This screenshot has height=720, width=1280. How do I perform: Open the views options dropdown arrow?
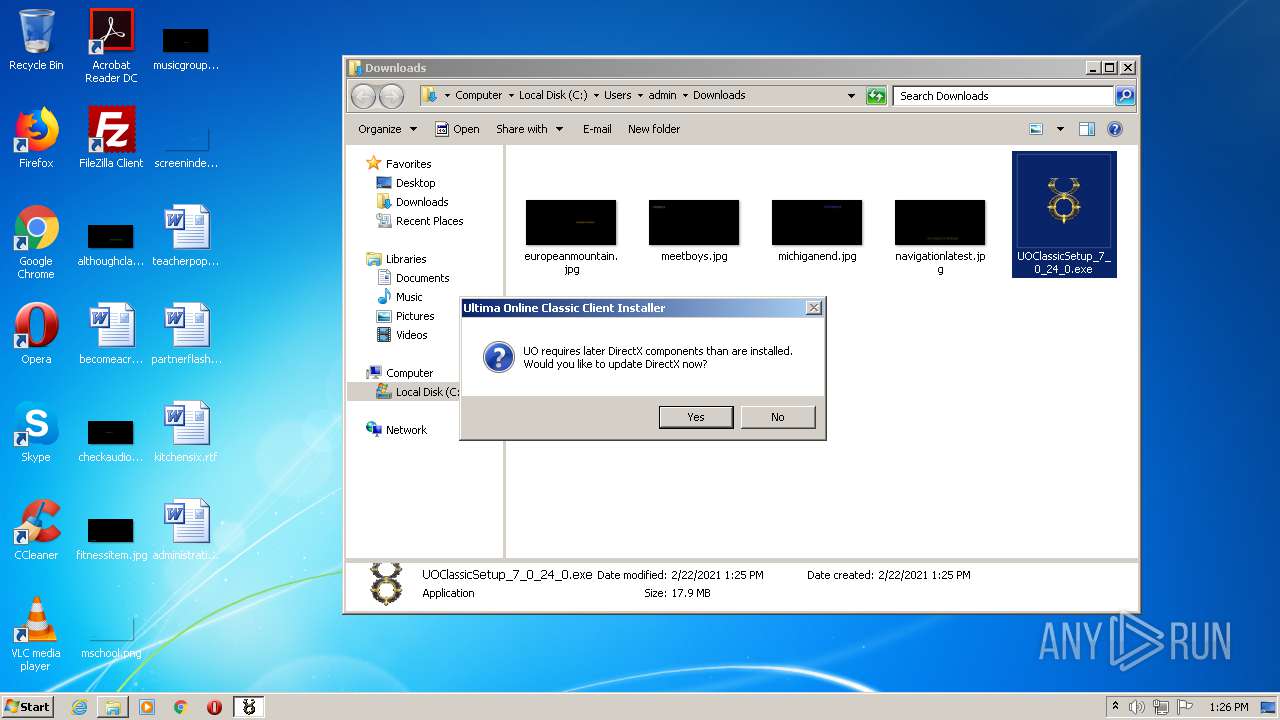point(1060,129)
